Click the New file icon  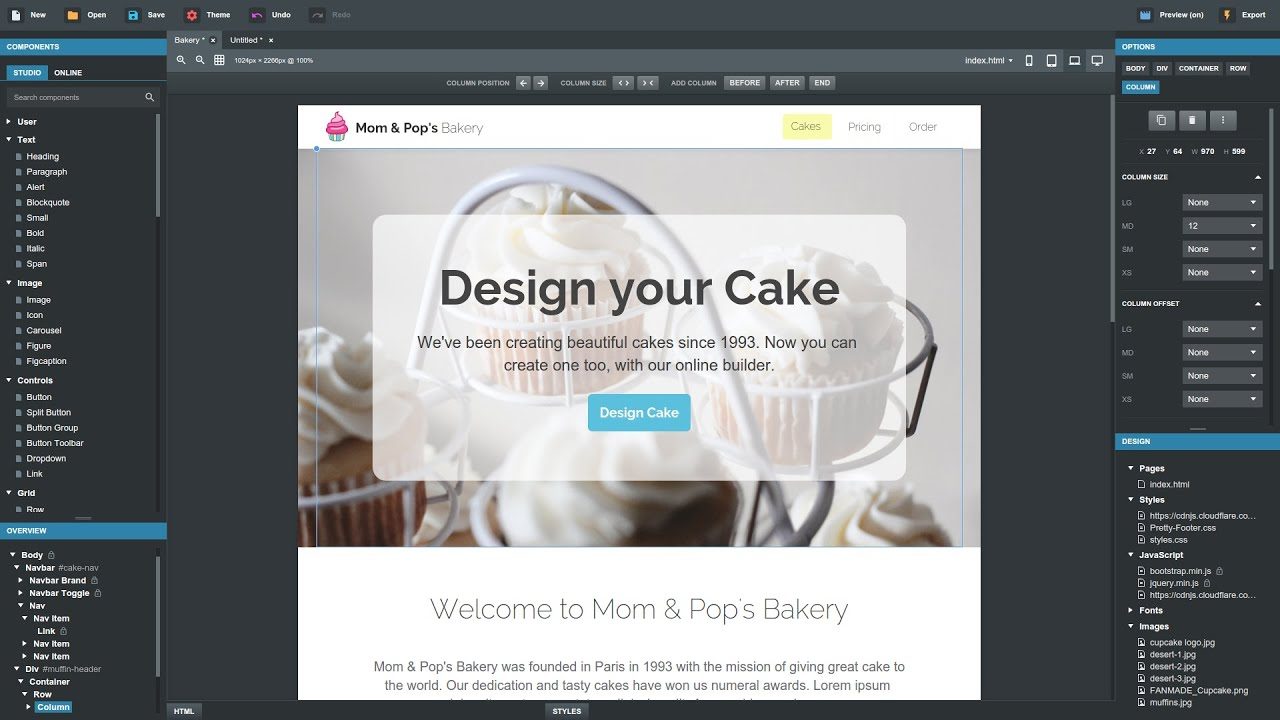pos(15,15)
